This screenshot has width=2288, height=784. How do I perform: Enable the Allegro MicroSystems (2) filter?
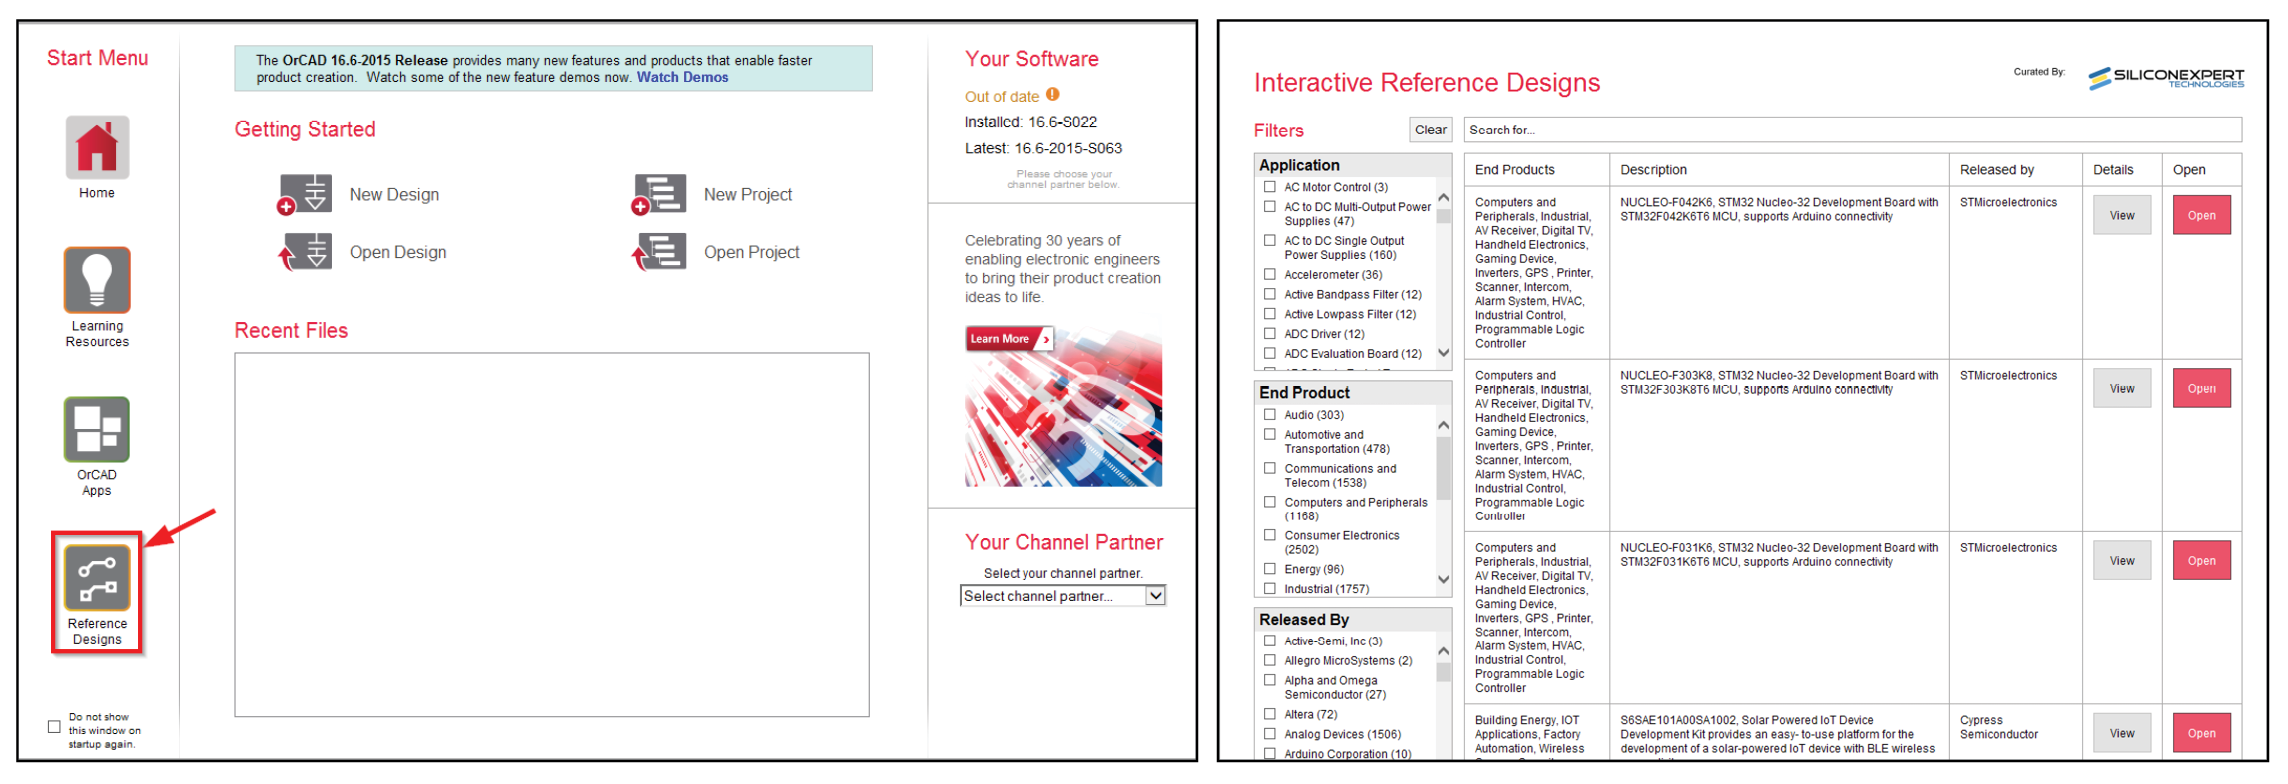(1270, 660)
